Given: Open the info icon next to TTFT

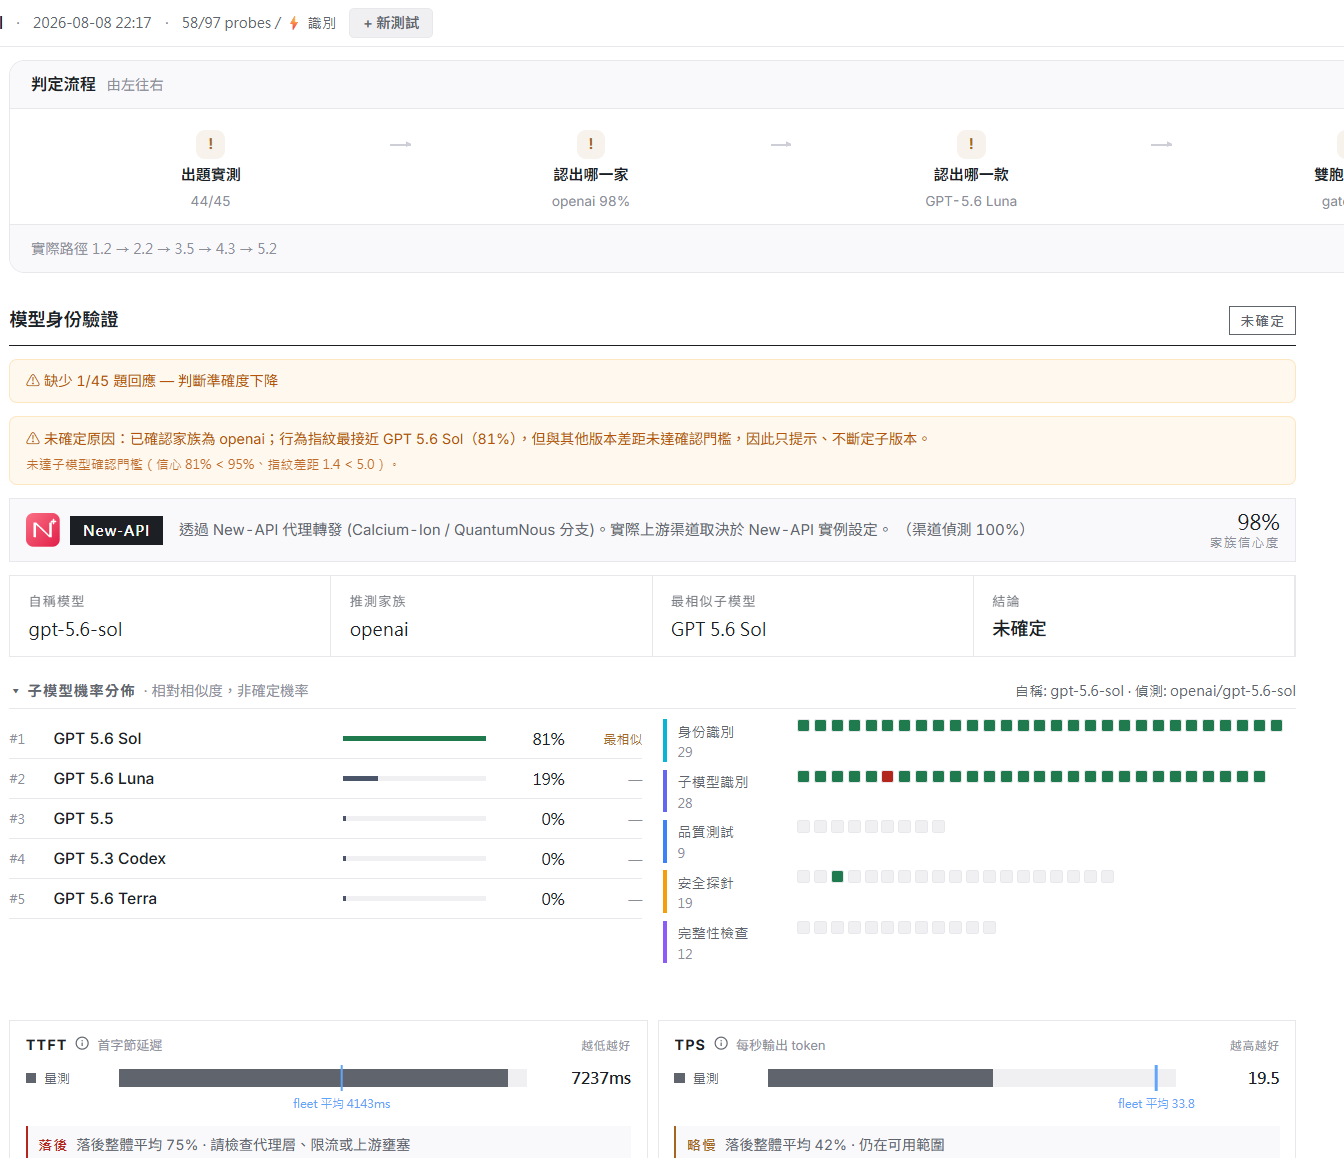Looking at the screenshot, I should tap(82, 1044).
